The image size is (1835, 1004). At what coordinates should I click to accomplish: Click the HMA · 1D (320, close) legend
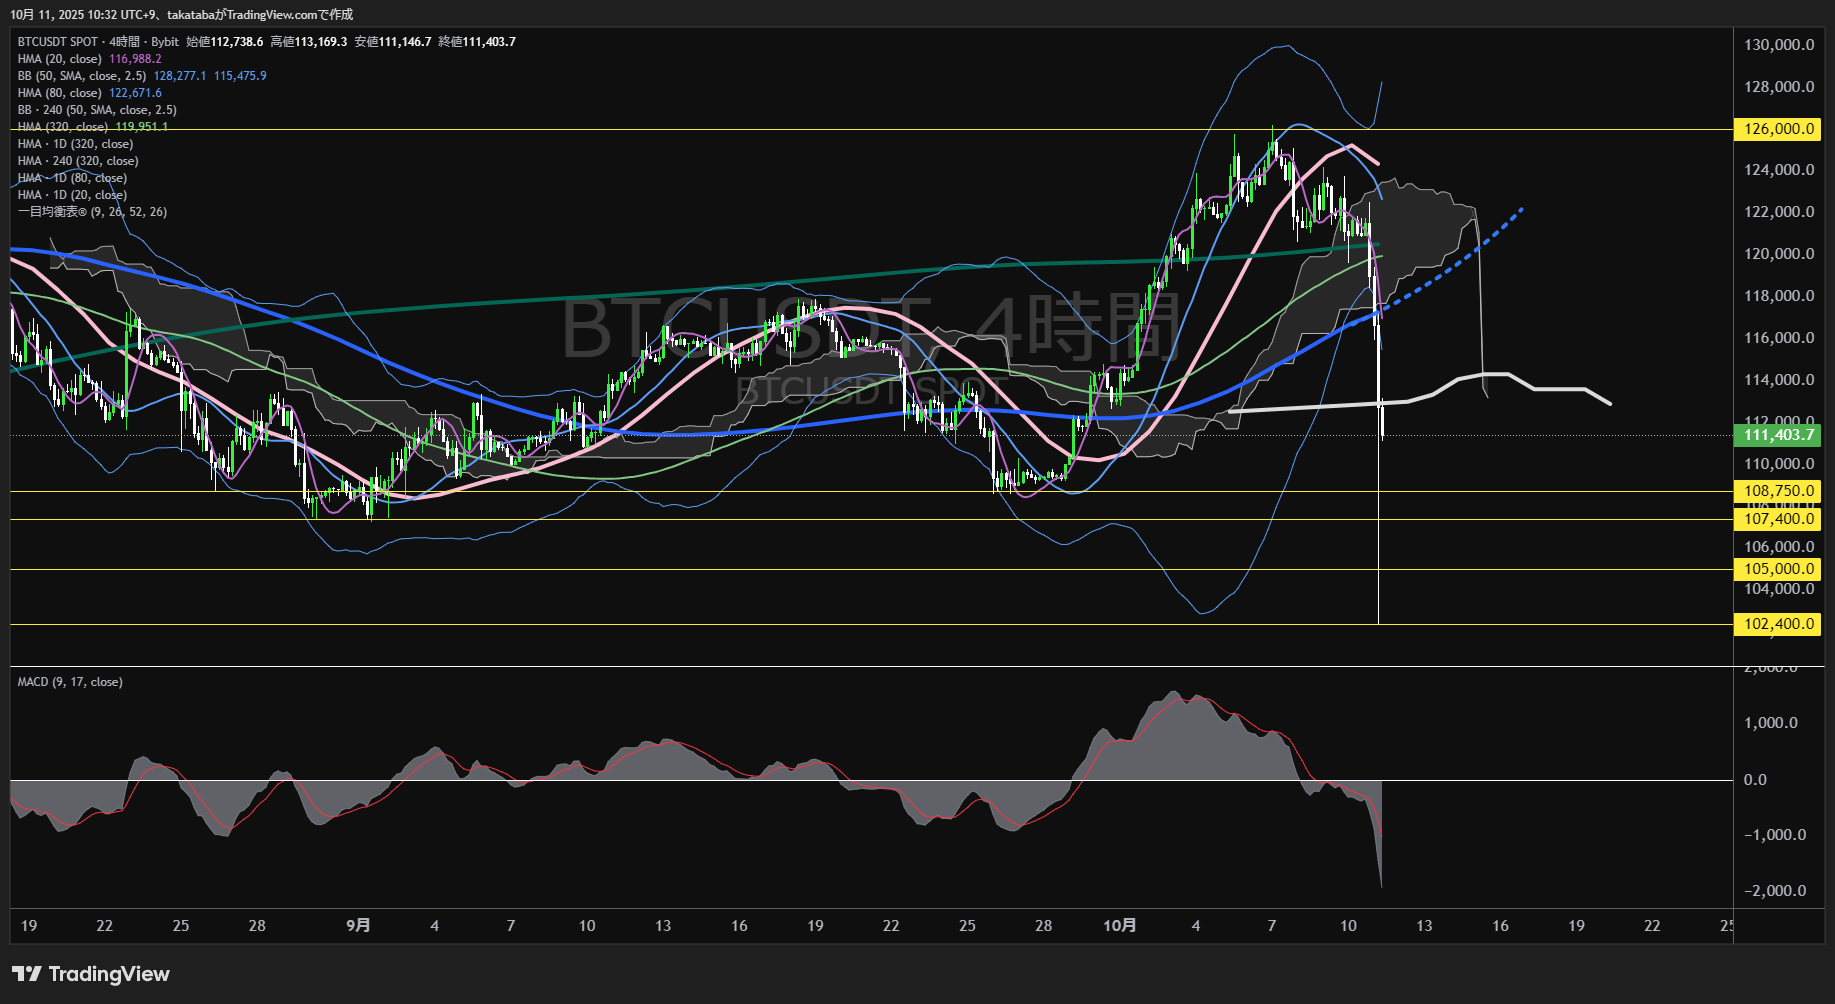click(x=76, y=144)
